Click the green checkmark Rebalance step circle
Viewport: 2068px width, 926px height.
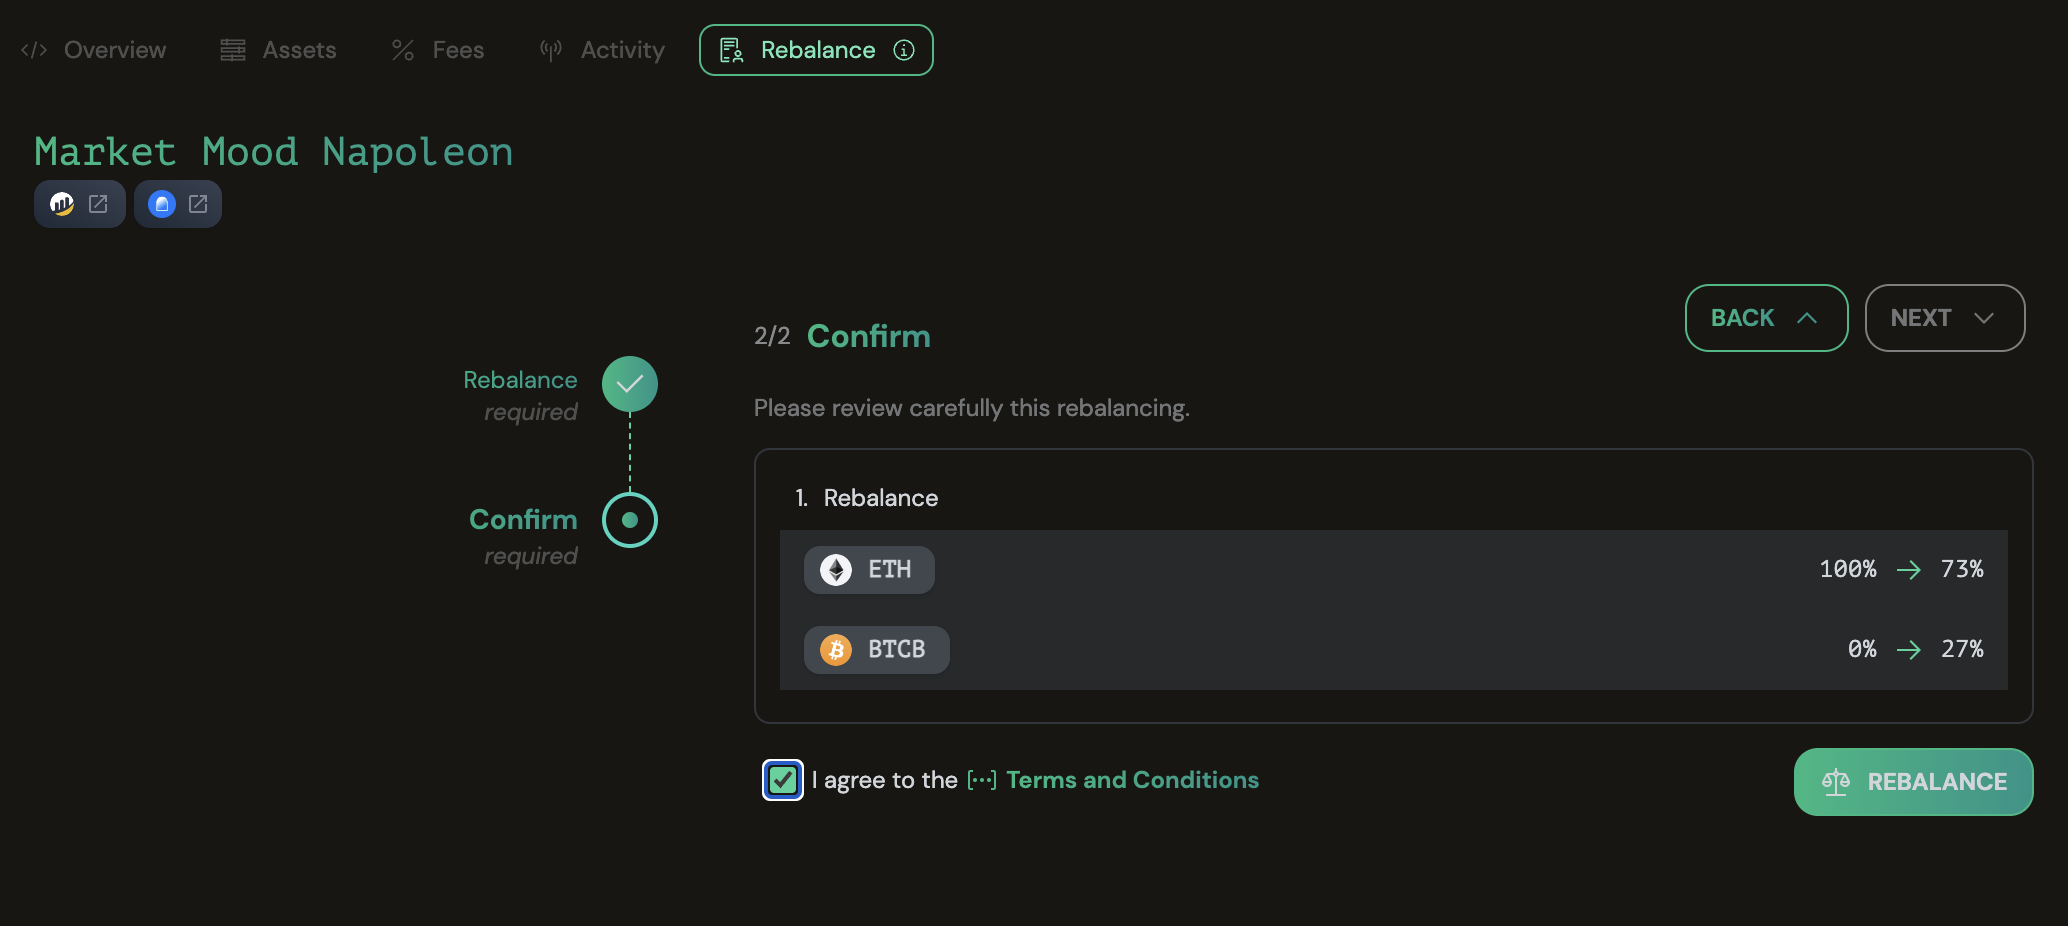click(x=630, y=384)
